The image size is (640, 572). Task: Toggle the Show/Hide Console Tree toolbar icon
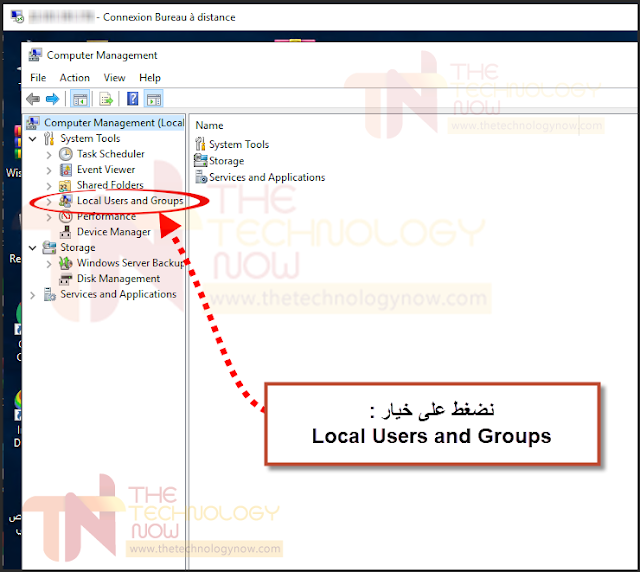[x=80, y=99]
